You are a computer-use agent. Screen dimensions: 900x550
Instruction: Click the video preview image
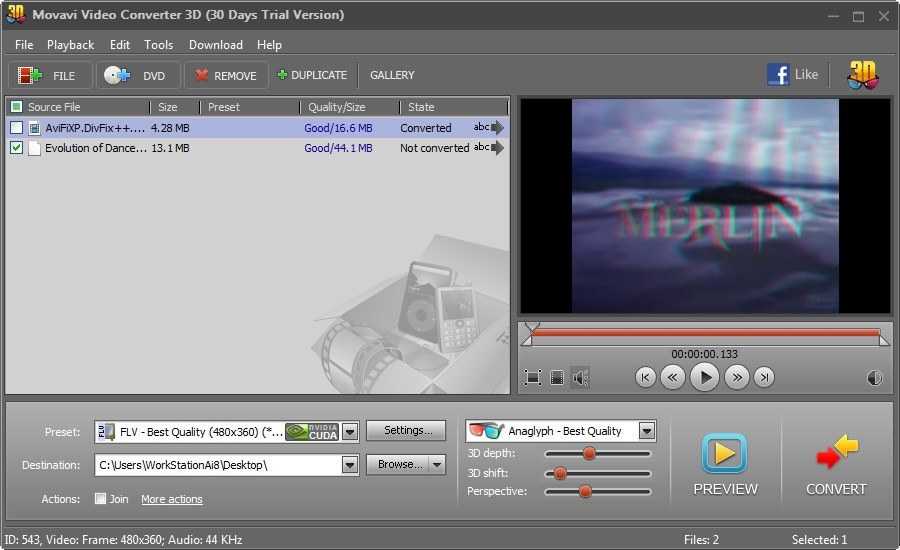(705, 206)
